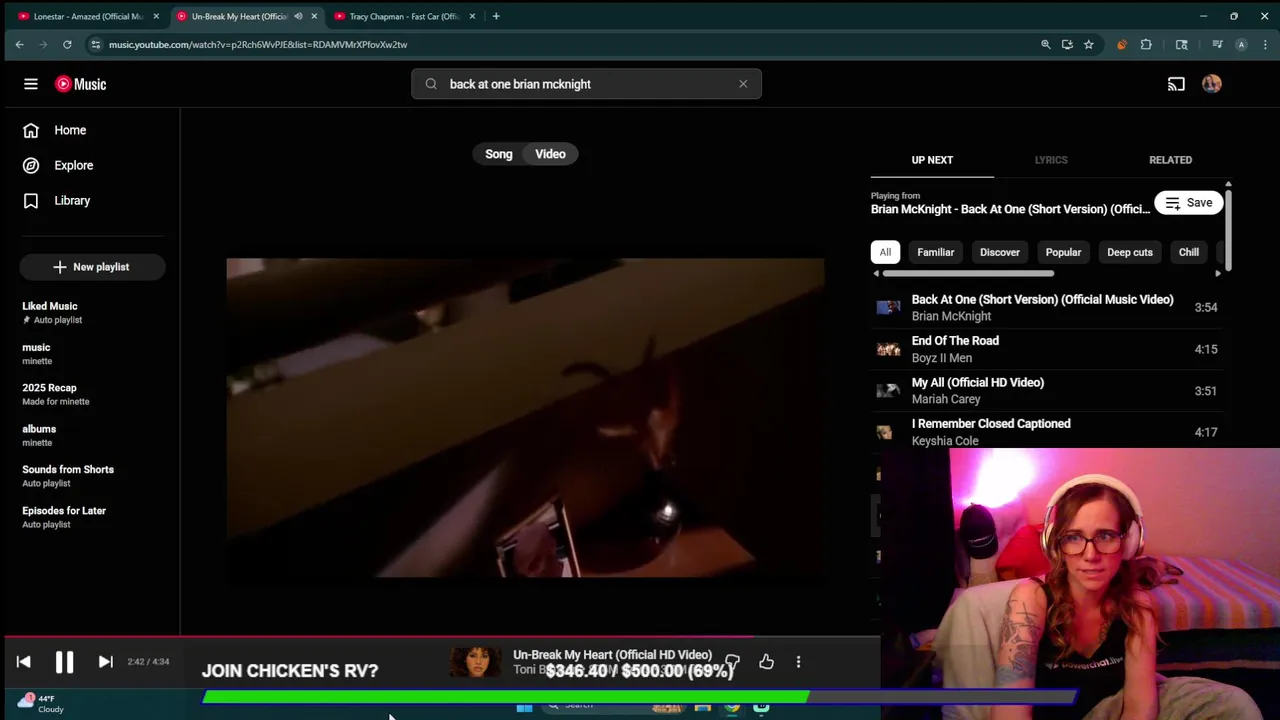
Task: Play Back At One in queue
Action: point(1046,307)
